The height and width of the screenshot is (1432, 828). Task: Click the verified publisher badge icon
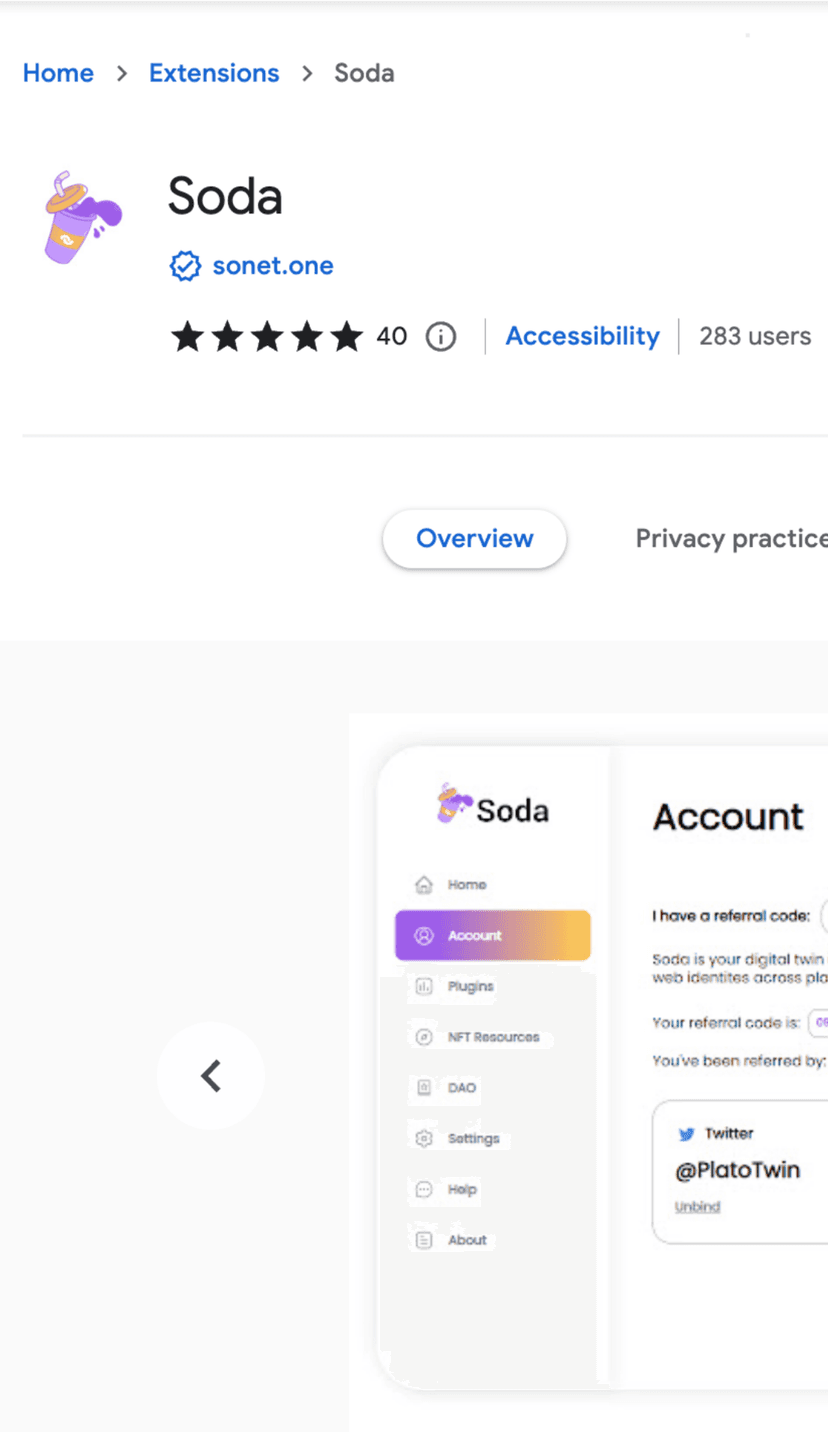(x=185, y=266)
